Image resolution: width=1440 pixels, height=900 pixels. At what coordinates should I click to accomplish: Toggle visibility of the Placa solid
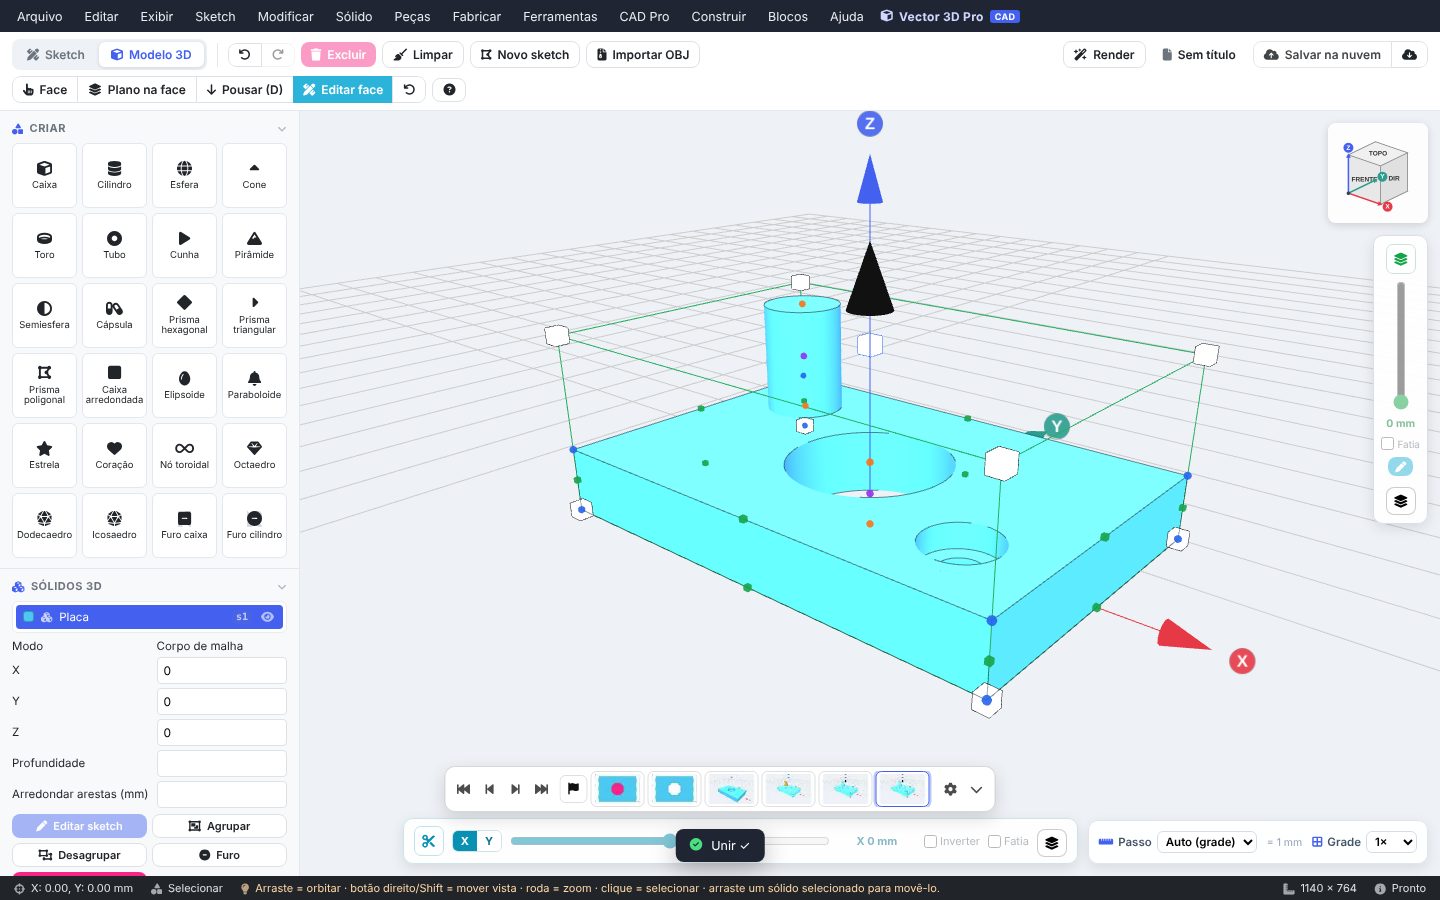[x=267, y=617]
